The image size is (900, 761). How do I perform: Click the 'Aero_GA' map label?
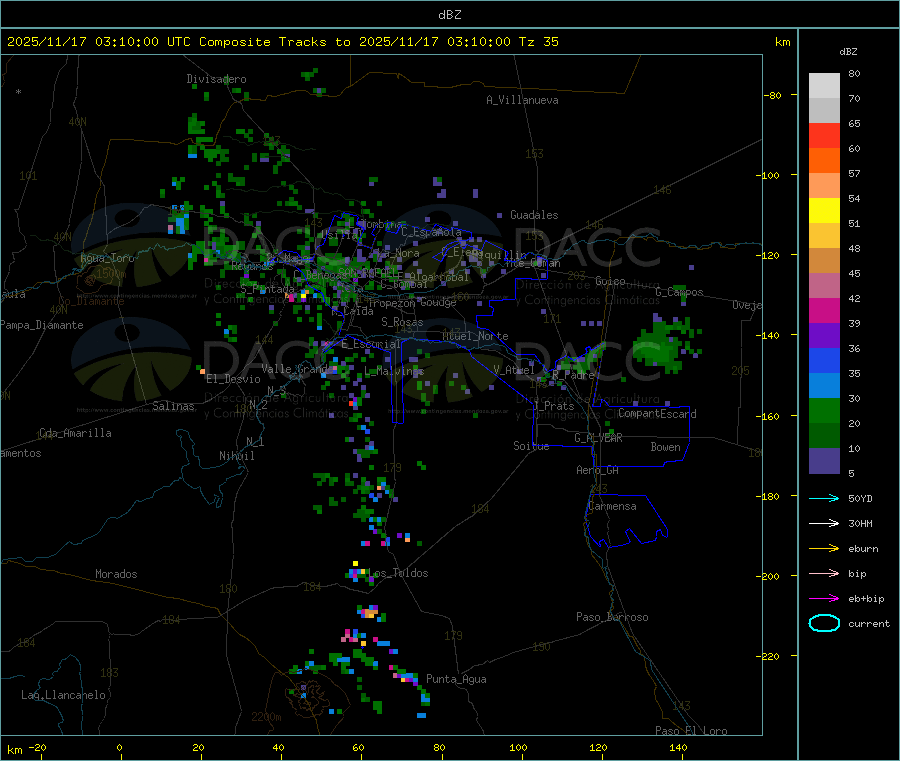coord(598,470)
